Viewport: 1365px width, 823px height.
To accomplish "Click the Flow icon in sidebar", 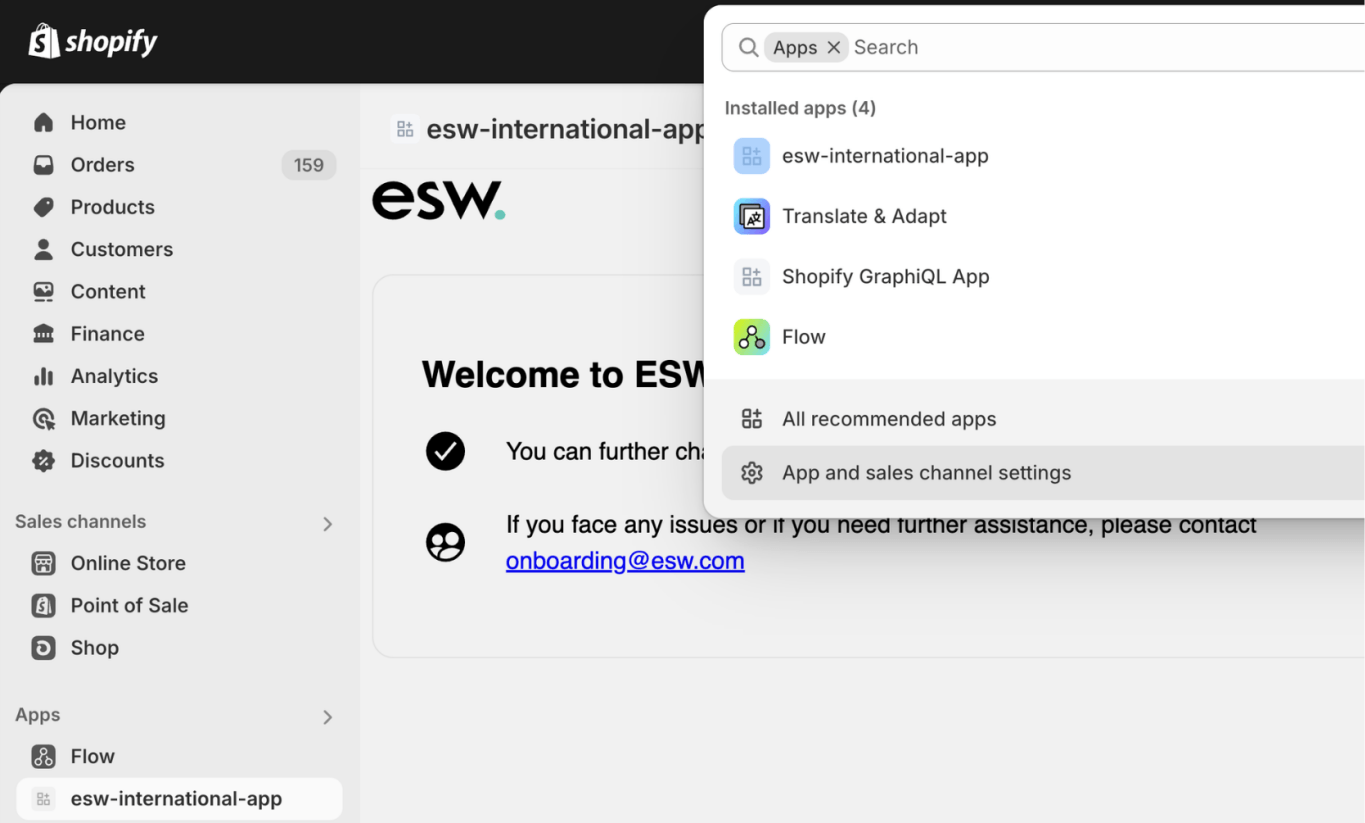I will 43,756.
